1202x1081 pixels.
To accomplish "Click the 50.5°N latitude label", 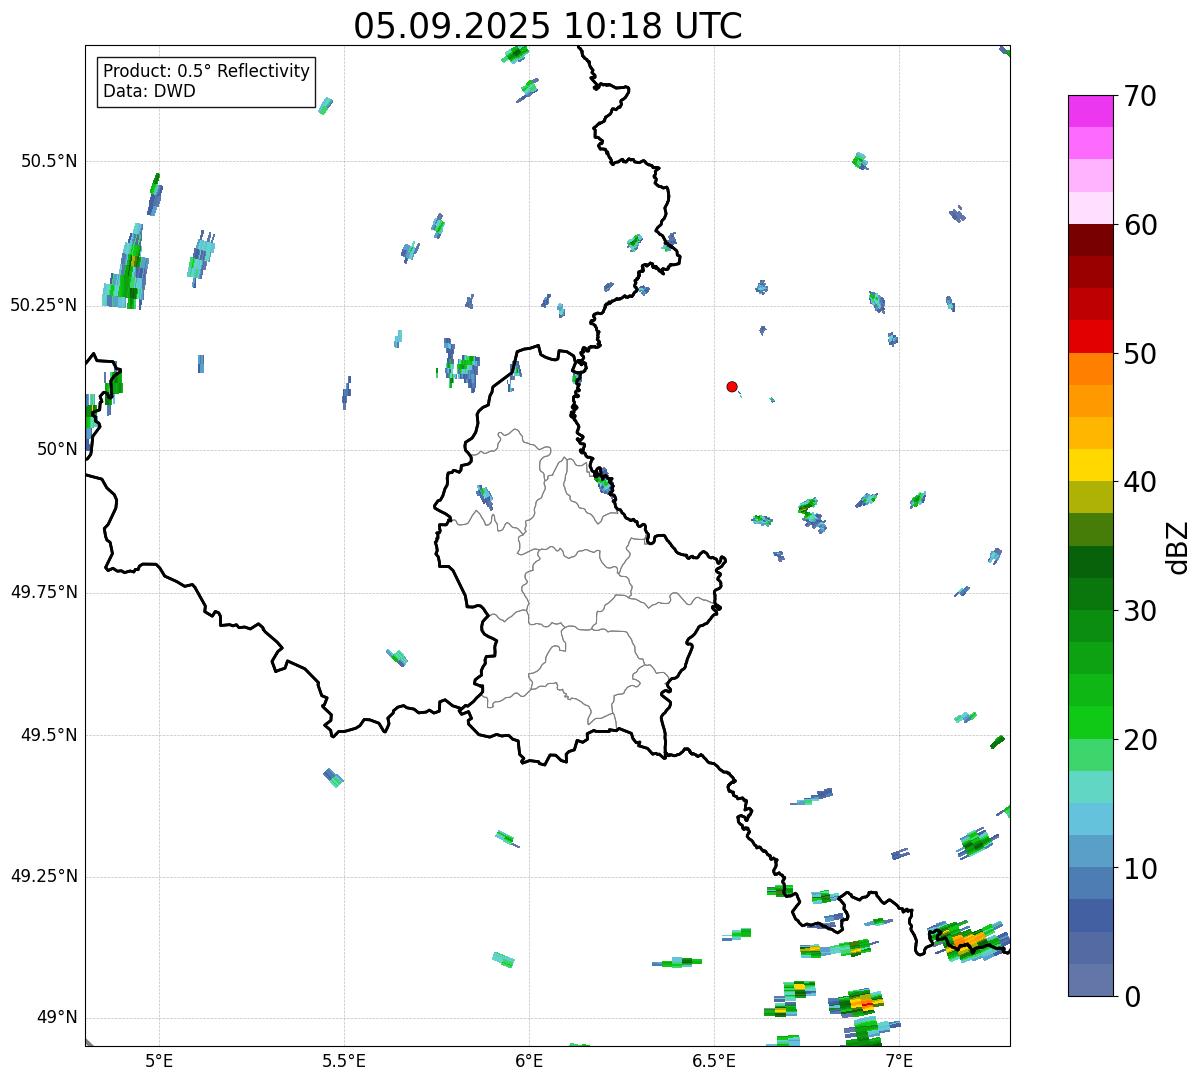I will point(49,161).
